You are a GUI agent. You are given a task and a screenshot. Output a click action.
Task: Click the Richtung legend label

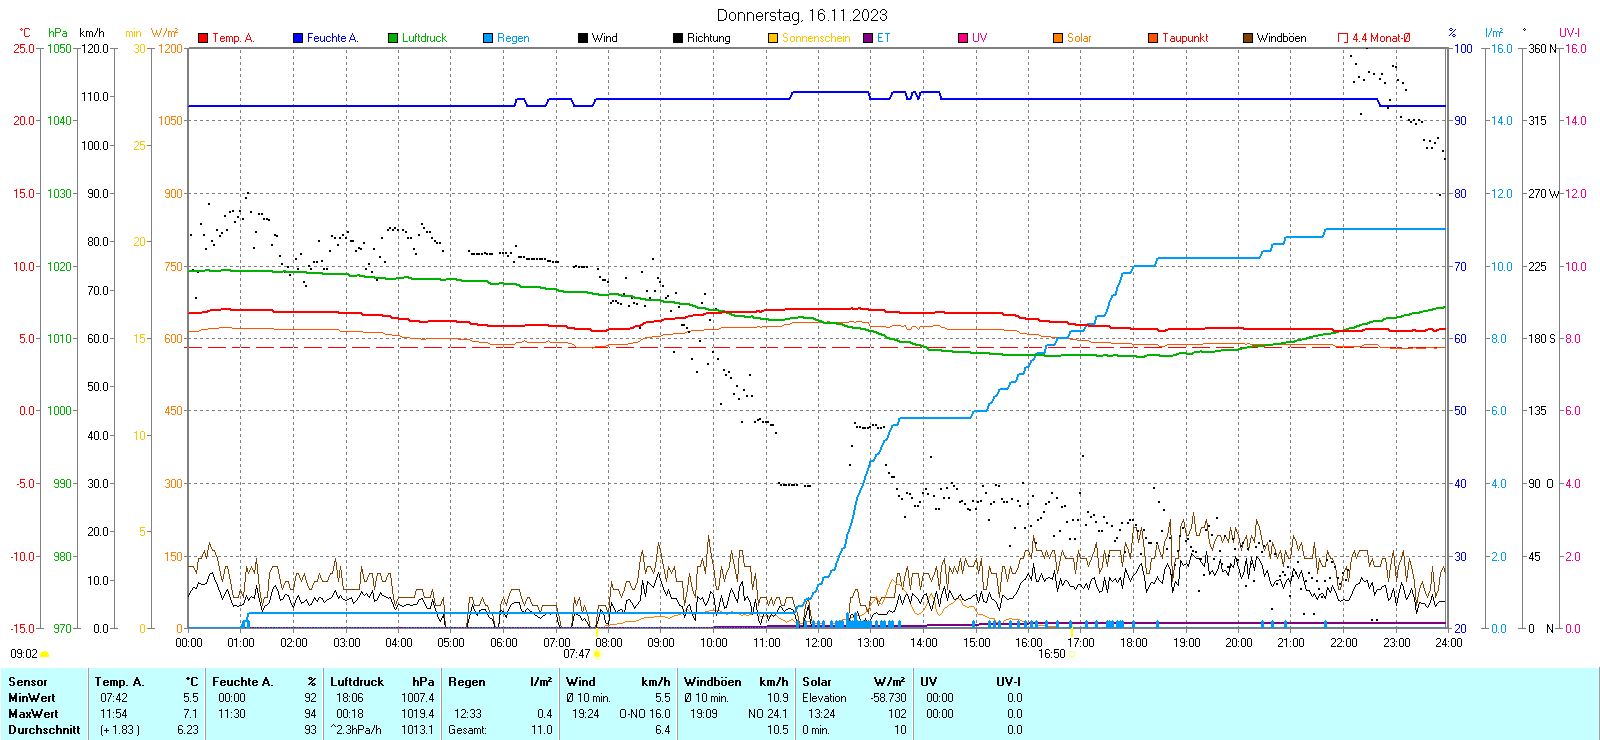708,38
